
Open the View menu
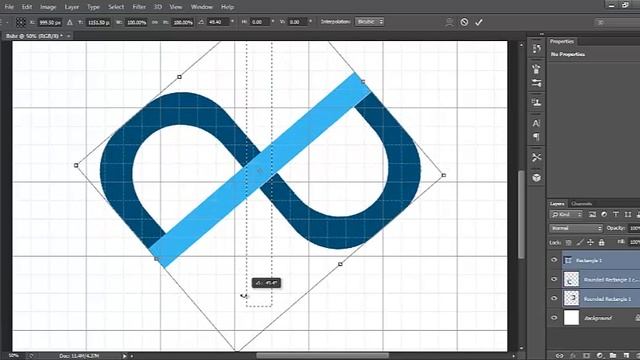[x=176, y=7]
